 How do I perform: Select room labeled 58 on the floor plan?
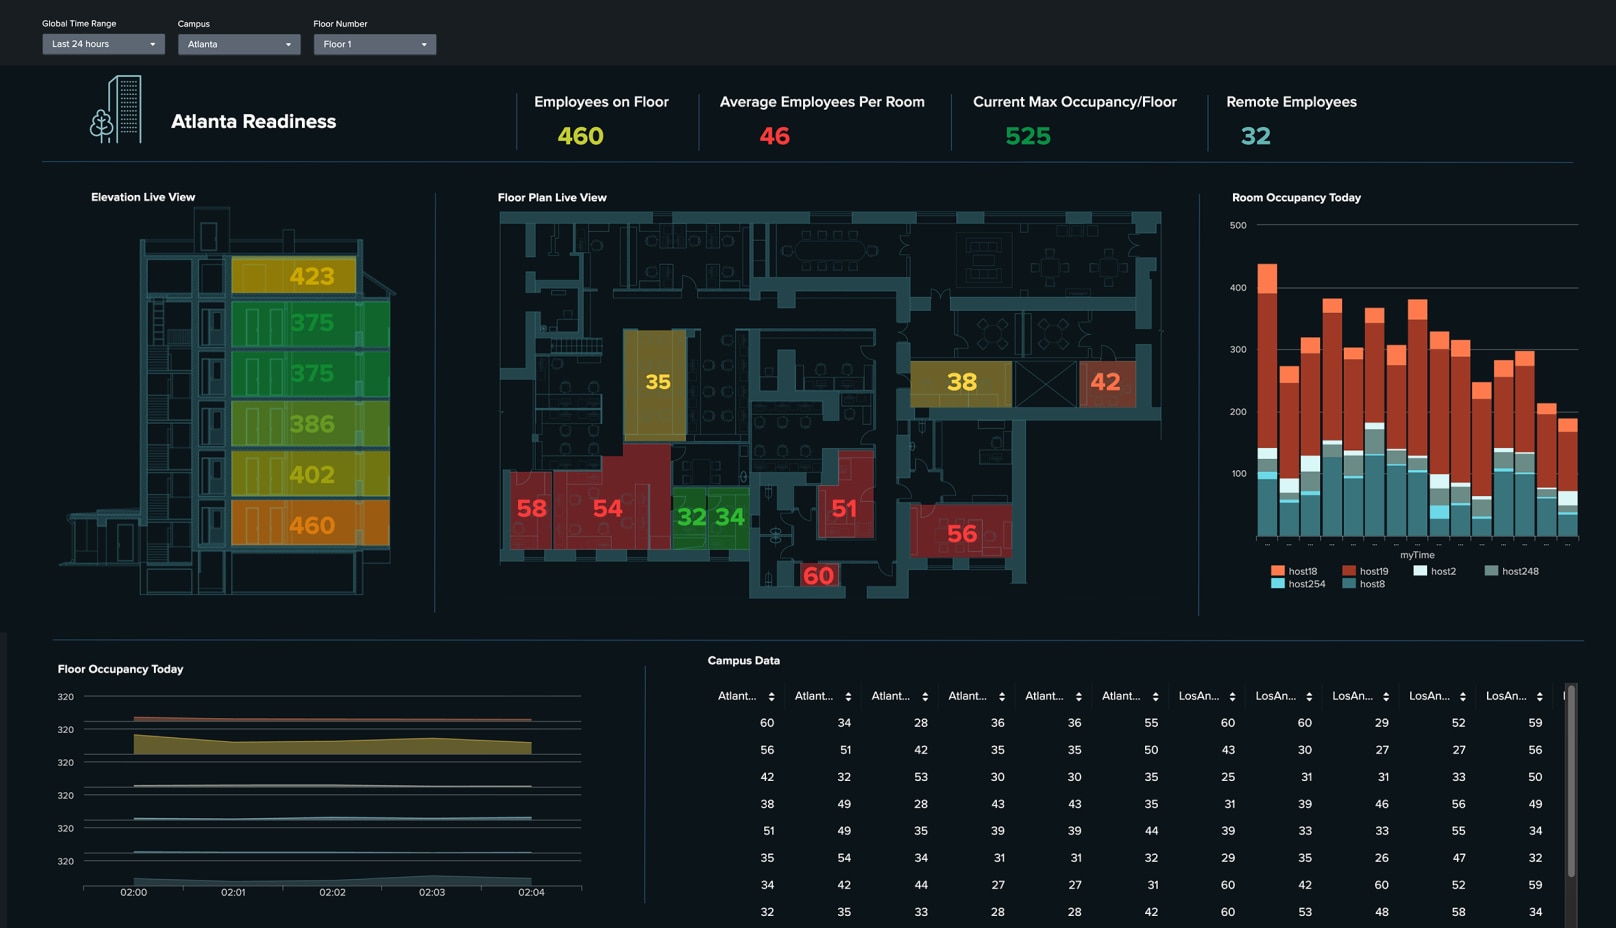coord(531,508)
